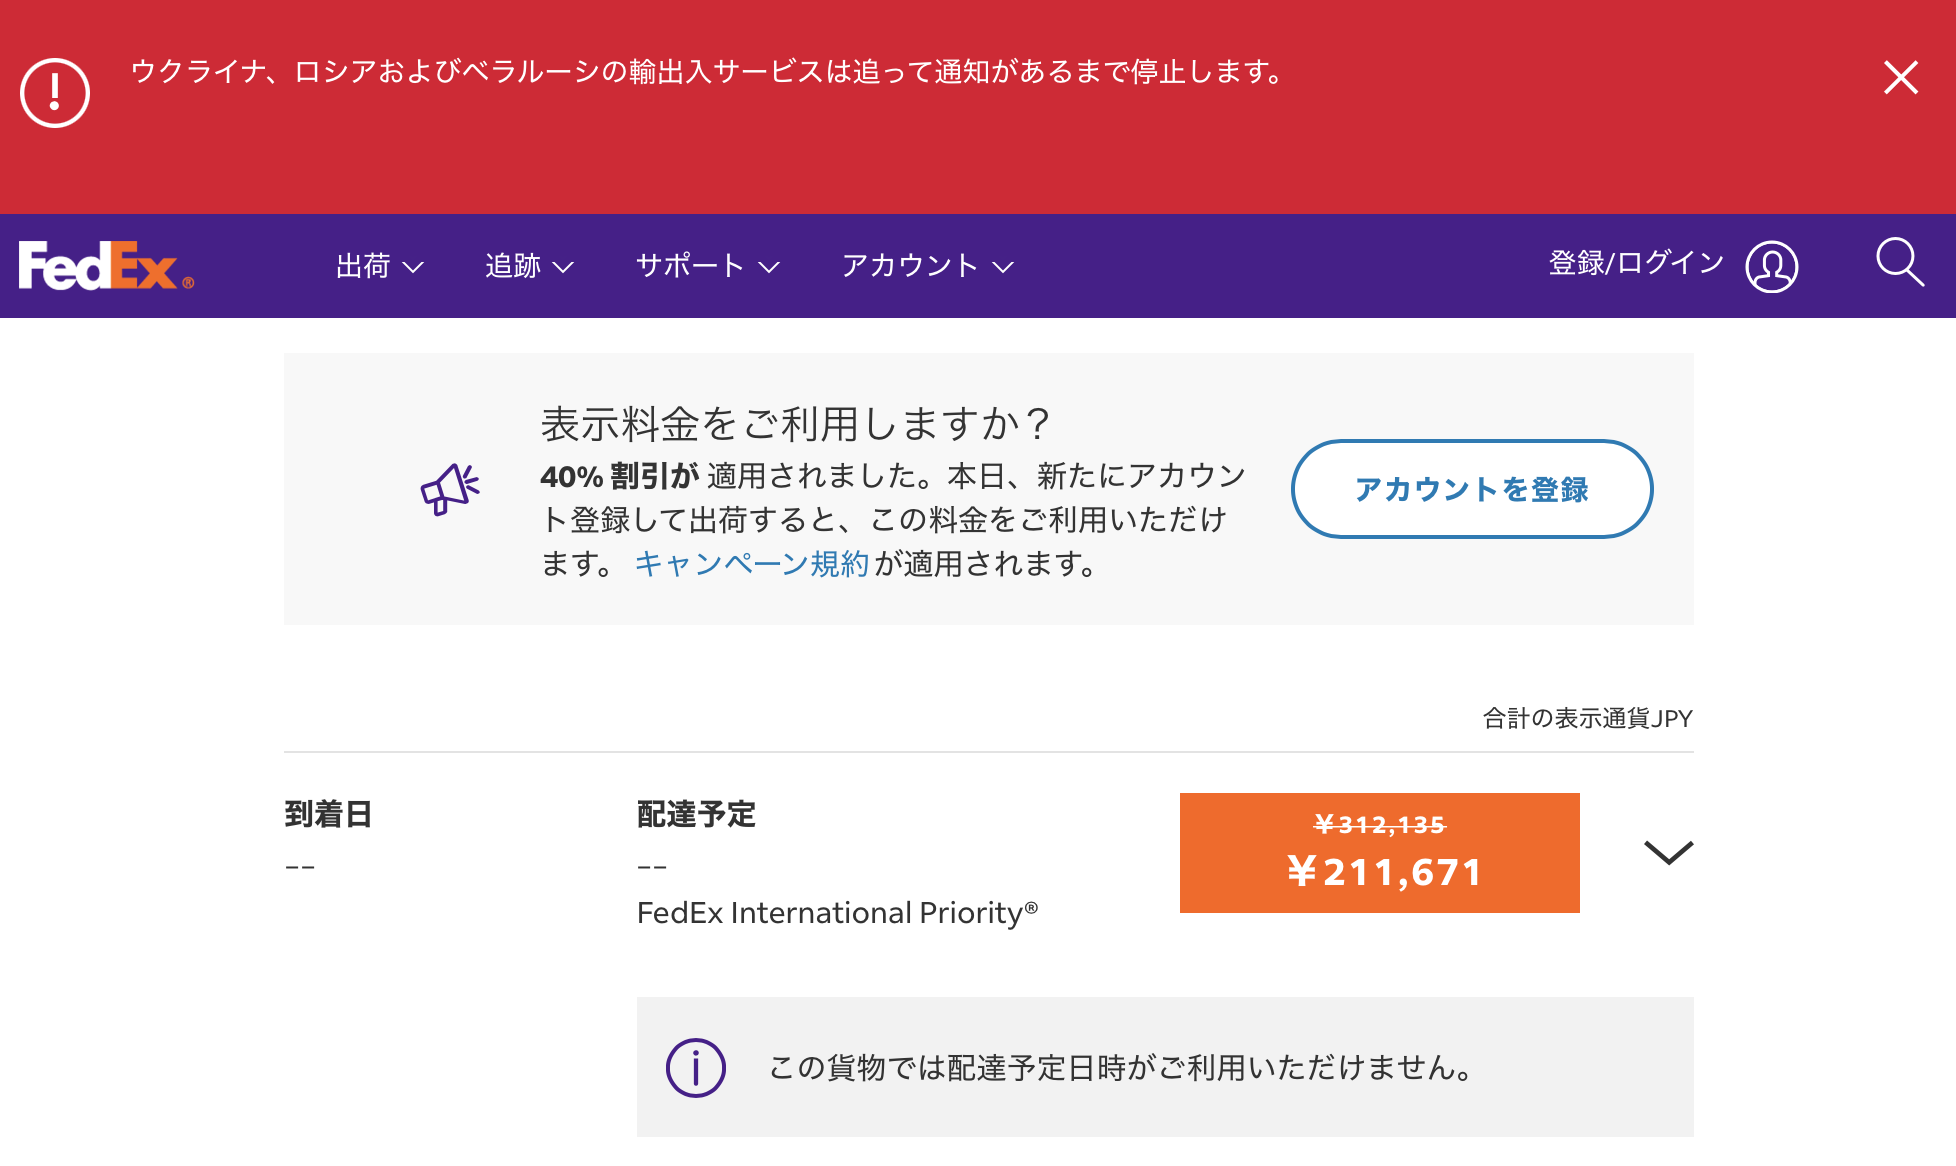
Task: Click the user profile avatar icon
Action: 1772,266
